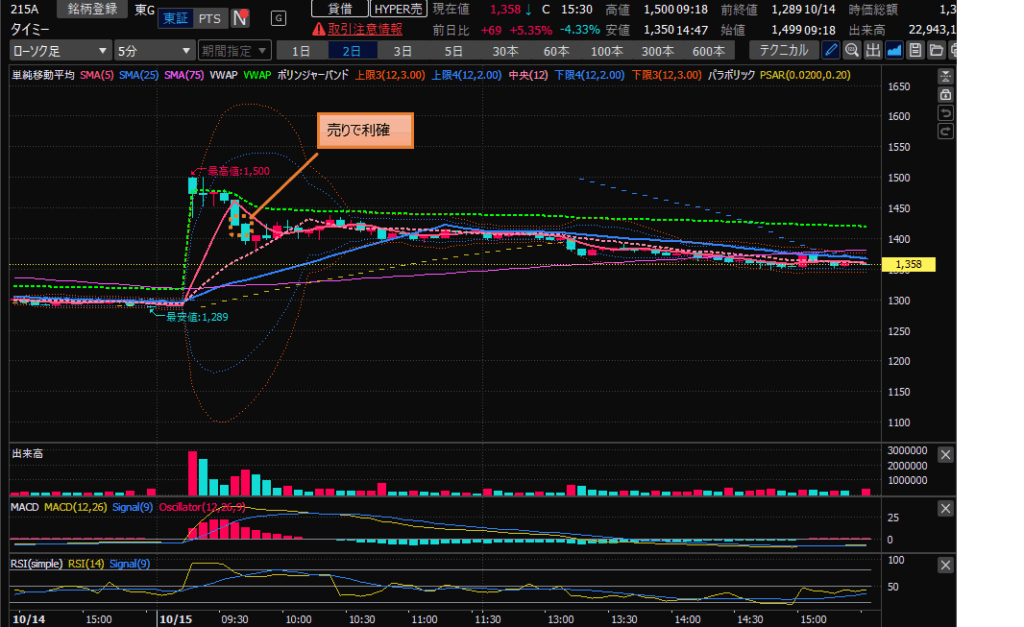Click the red-dotted N news icon

click(x=241, y=18)
